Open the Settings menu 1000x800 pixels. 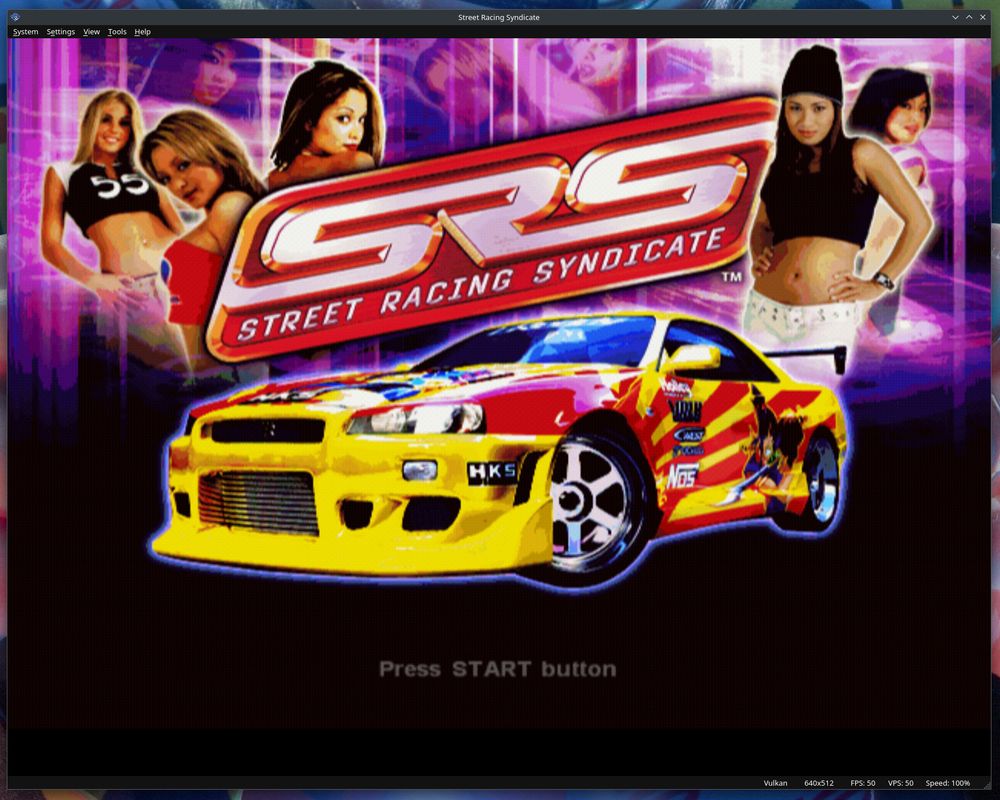point(61,32)
